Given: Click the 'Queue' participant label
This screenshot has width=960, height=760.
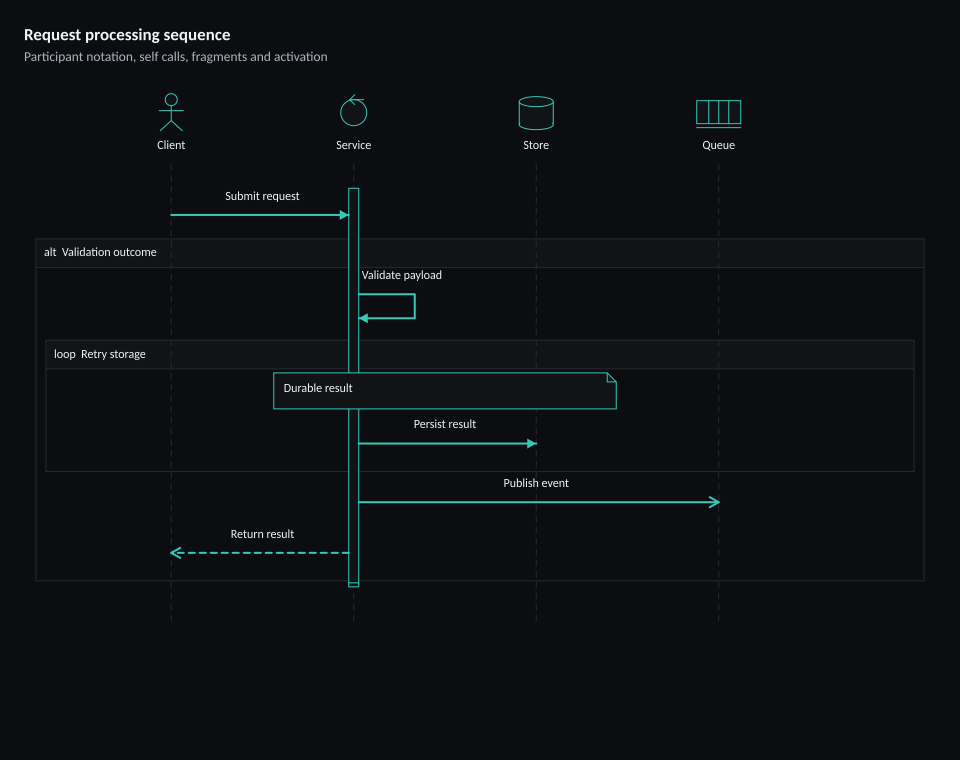Looking at the screenshot, I should tap(718, 145).
